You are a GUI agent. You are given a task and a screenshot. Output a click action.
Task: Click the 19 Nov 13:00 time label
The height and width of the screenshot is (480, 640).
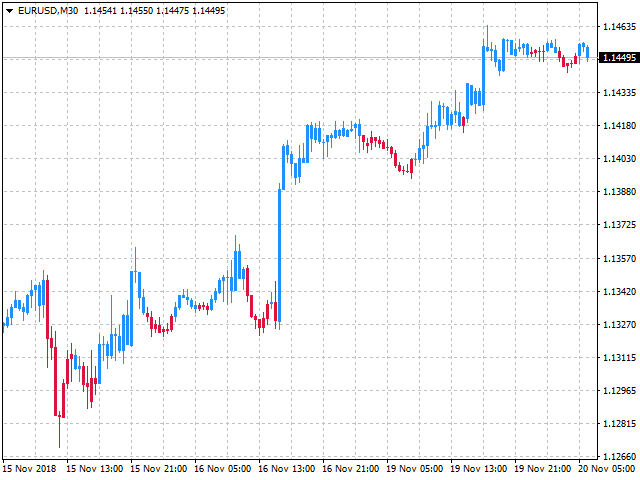(477, 468)
